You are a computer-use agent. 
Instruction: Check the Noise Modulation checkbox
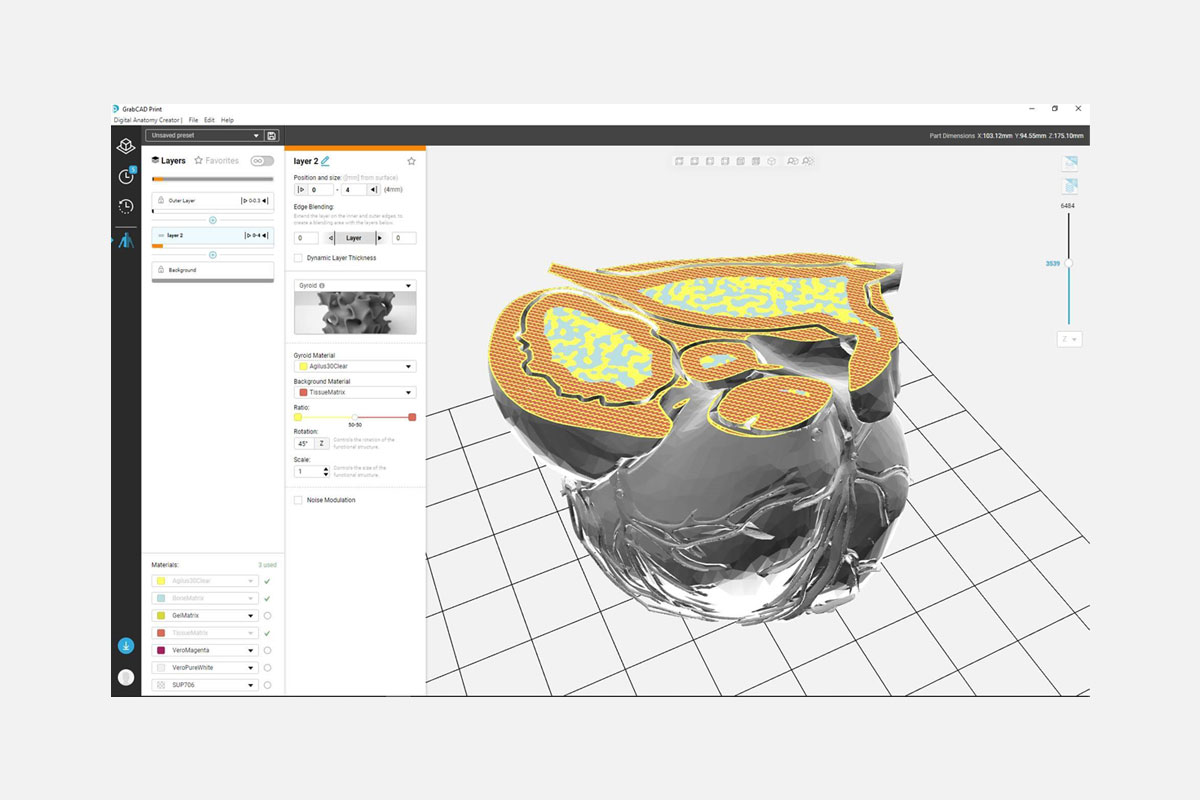298,500
